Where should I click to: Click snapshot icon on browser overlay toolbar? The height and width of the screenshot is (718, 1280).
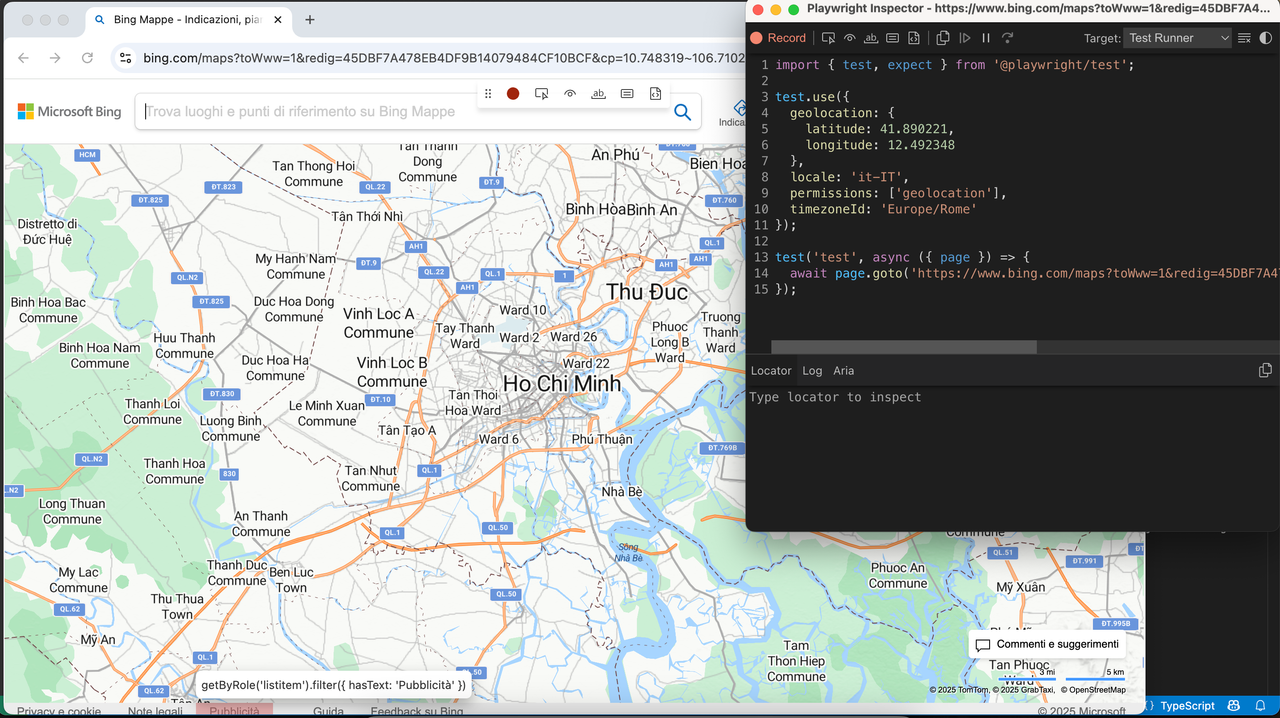655,93
